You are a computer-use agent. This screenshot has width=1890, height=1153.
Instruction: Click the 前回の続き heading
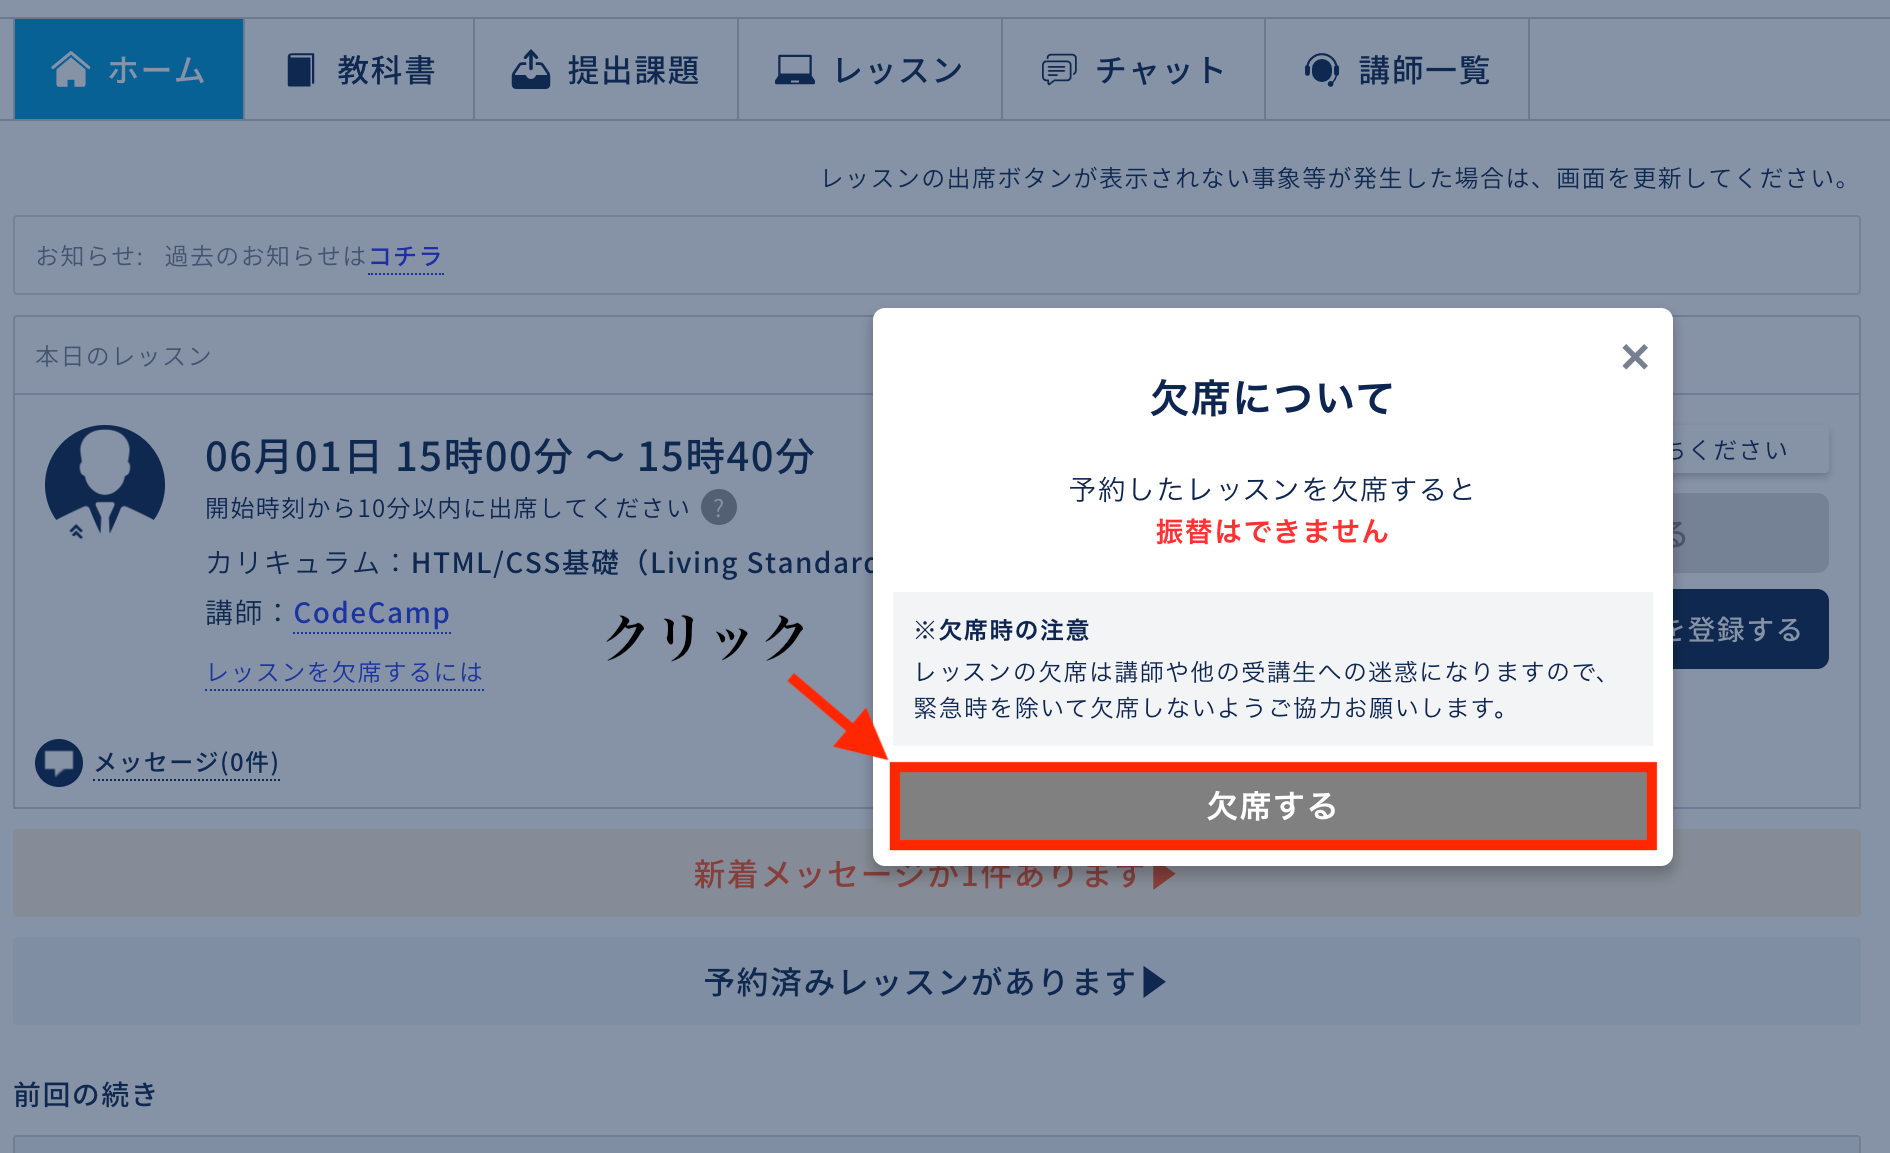(x=86, y=1094)
